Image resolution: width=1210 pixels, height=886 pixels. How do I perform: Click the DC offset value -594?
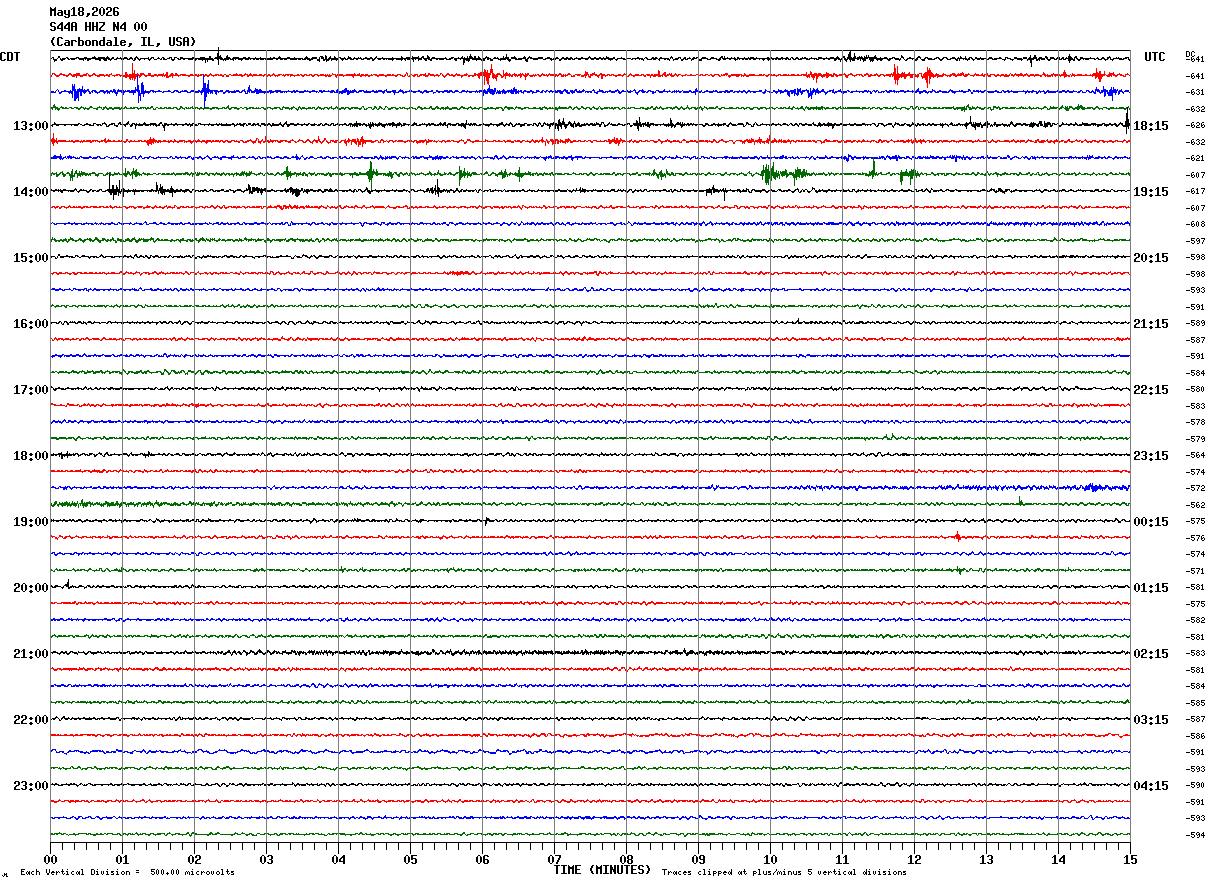pyautogui.click(x=1194, y=835)
